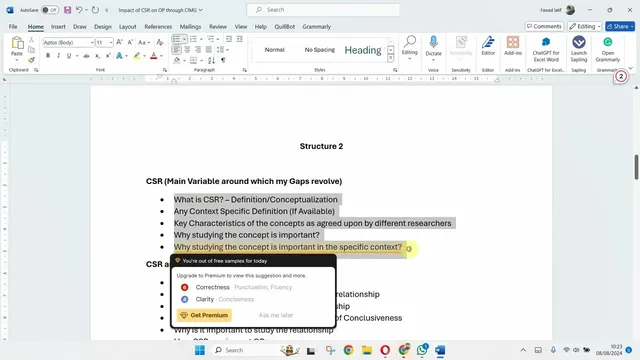Clear all formatting icon
The height and width of the screenshot is (360, 640).
[x=160, y=42]
